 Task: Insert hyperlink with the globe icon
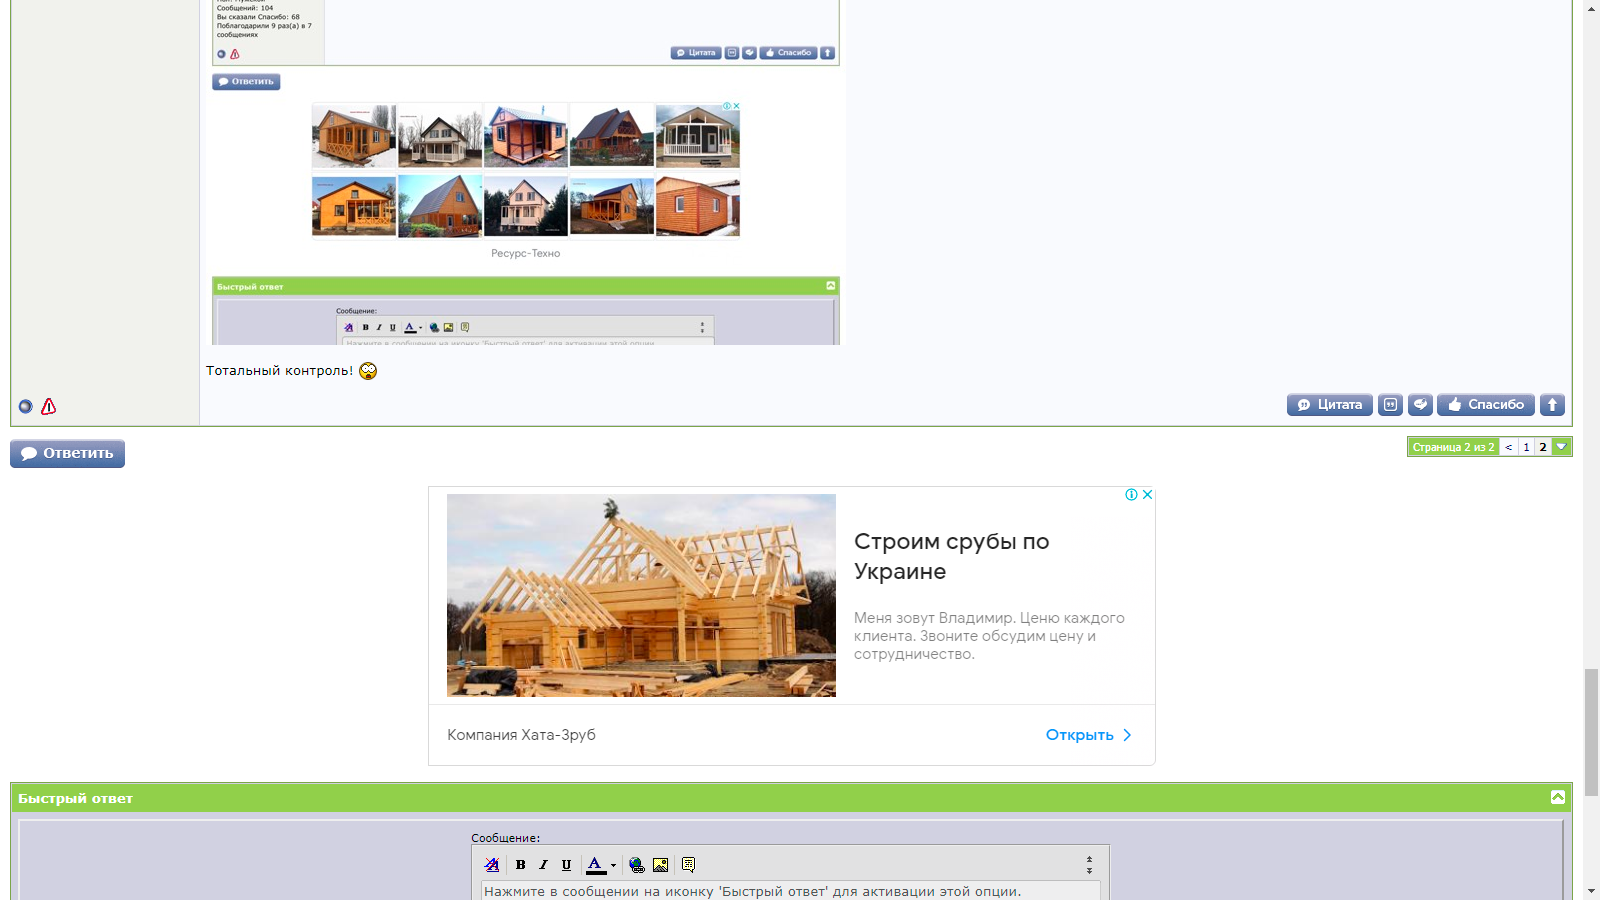pyautogui.click(x=637, y=865)
